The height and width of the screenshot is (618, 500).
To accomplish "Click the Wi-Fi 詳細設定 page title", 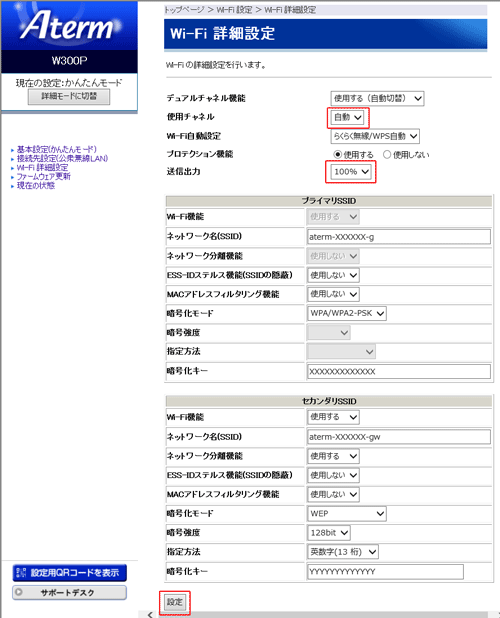I will 222,34.
